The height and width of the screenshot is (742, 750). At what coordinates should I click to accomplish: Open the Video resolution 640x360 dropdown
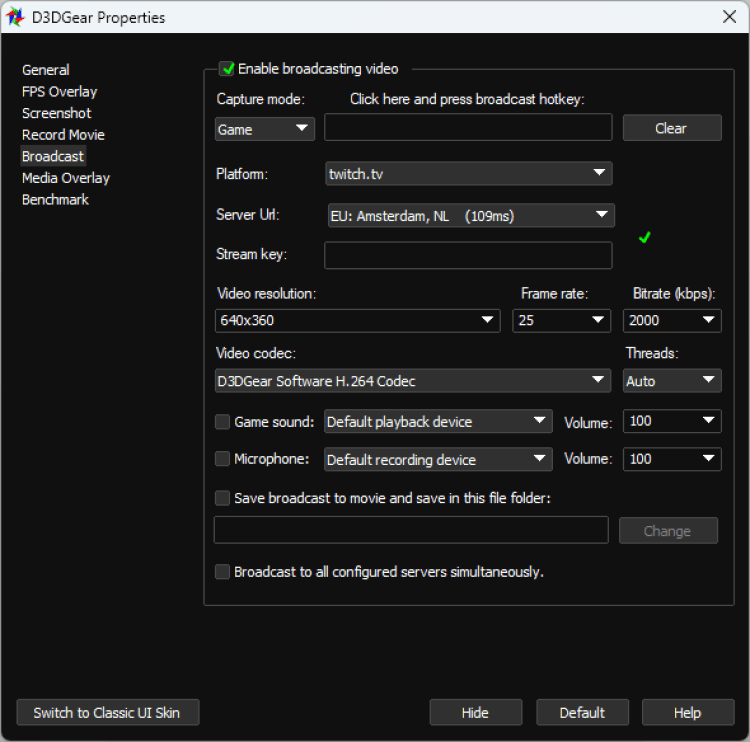357,321
